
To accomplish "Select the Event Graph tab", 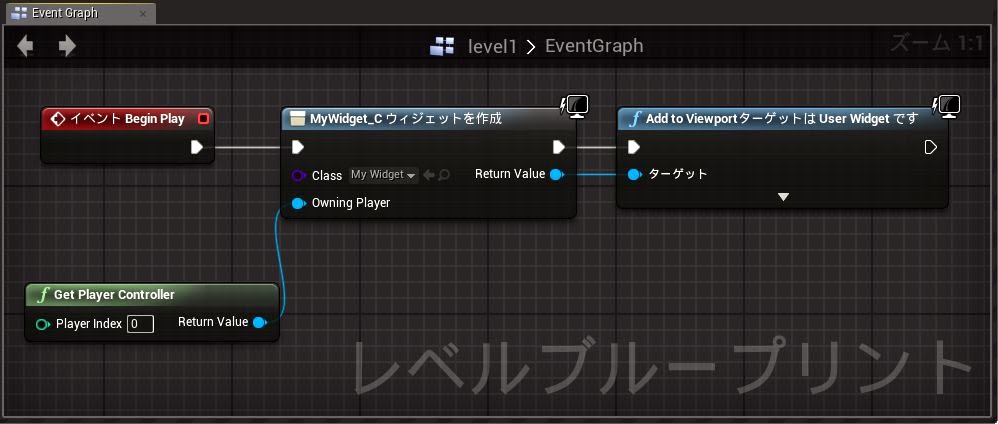I will [x=65, y=15].
